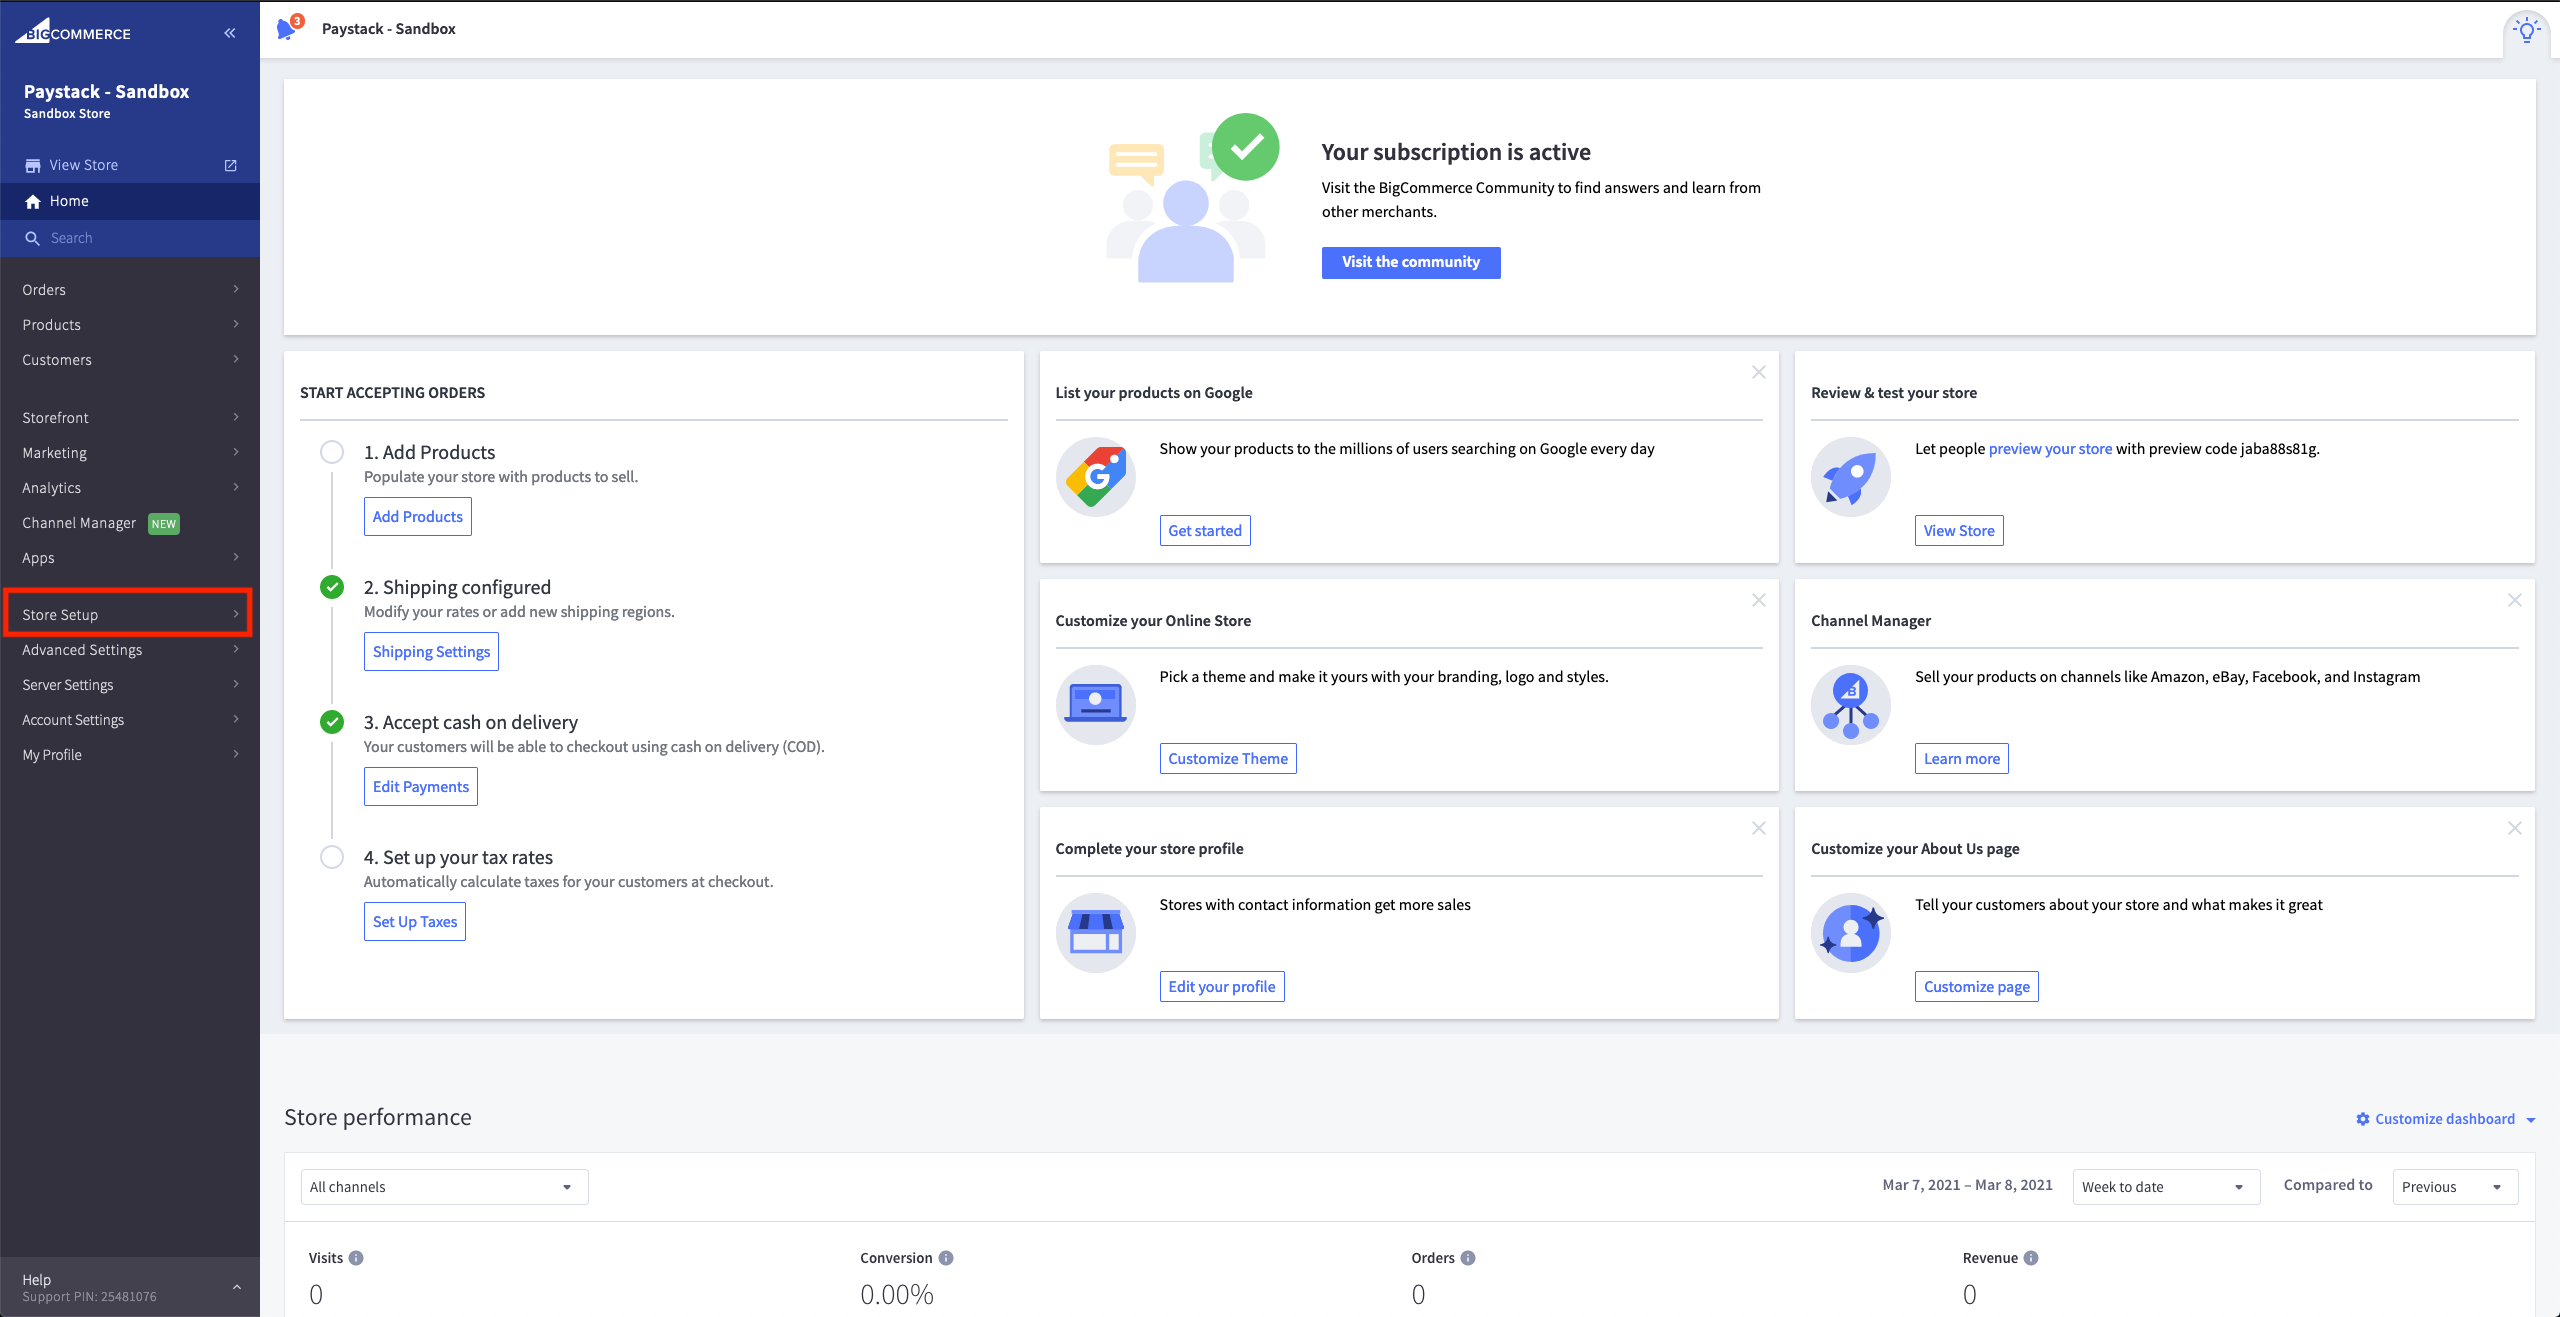Open Account Settings
This screenshot has width=2560, height=1317.
click(130, 720)
